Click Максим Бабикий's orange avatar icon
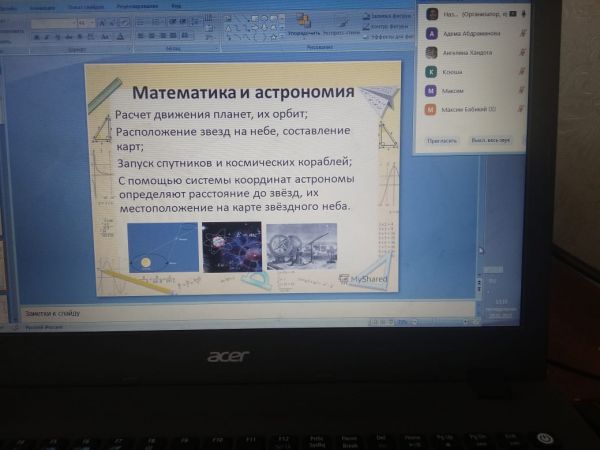Screen dimensions: 600x450 [431, 108]
